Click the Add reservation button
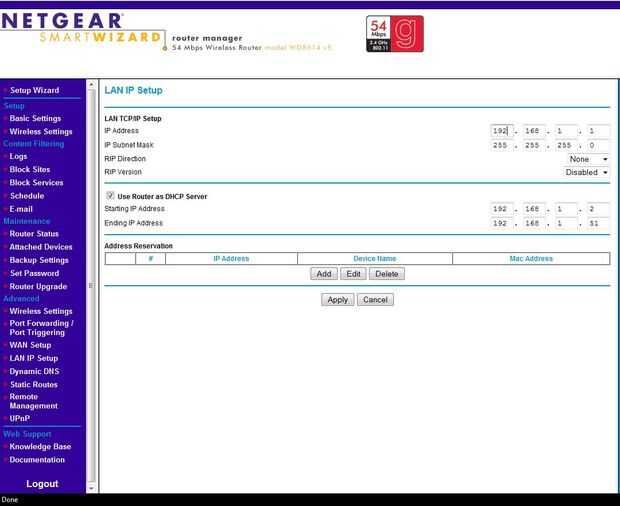Viewport: 620px width, 506px height. (324, 274)
